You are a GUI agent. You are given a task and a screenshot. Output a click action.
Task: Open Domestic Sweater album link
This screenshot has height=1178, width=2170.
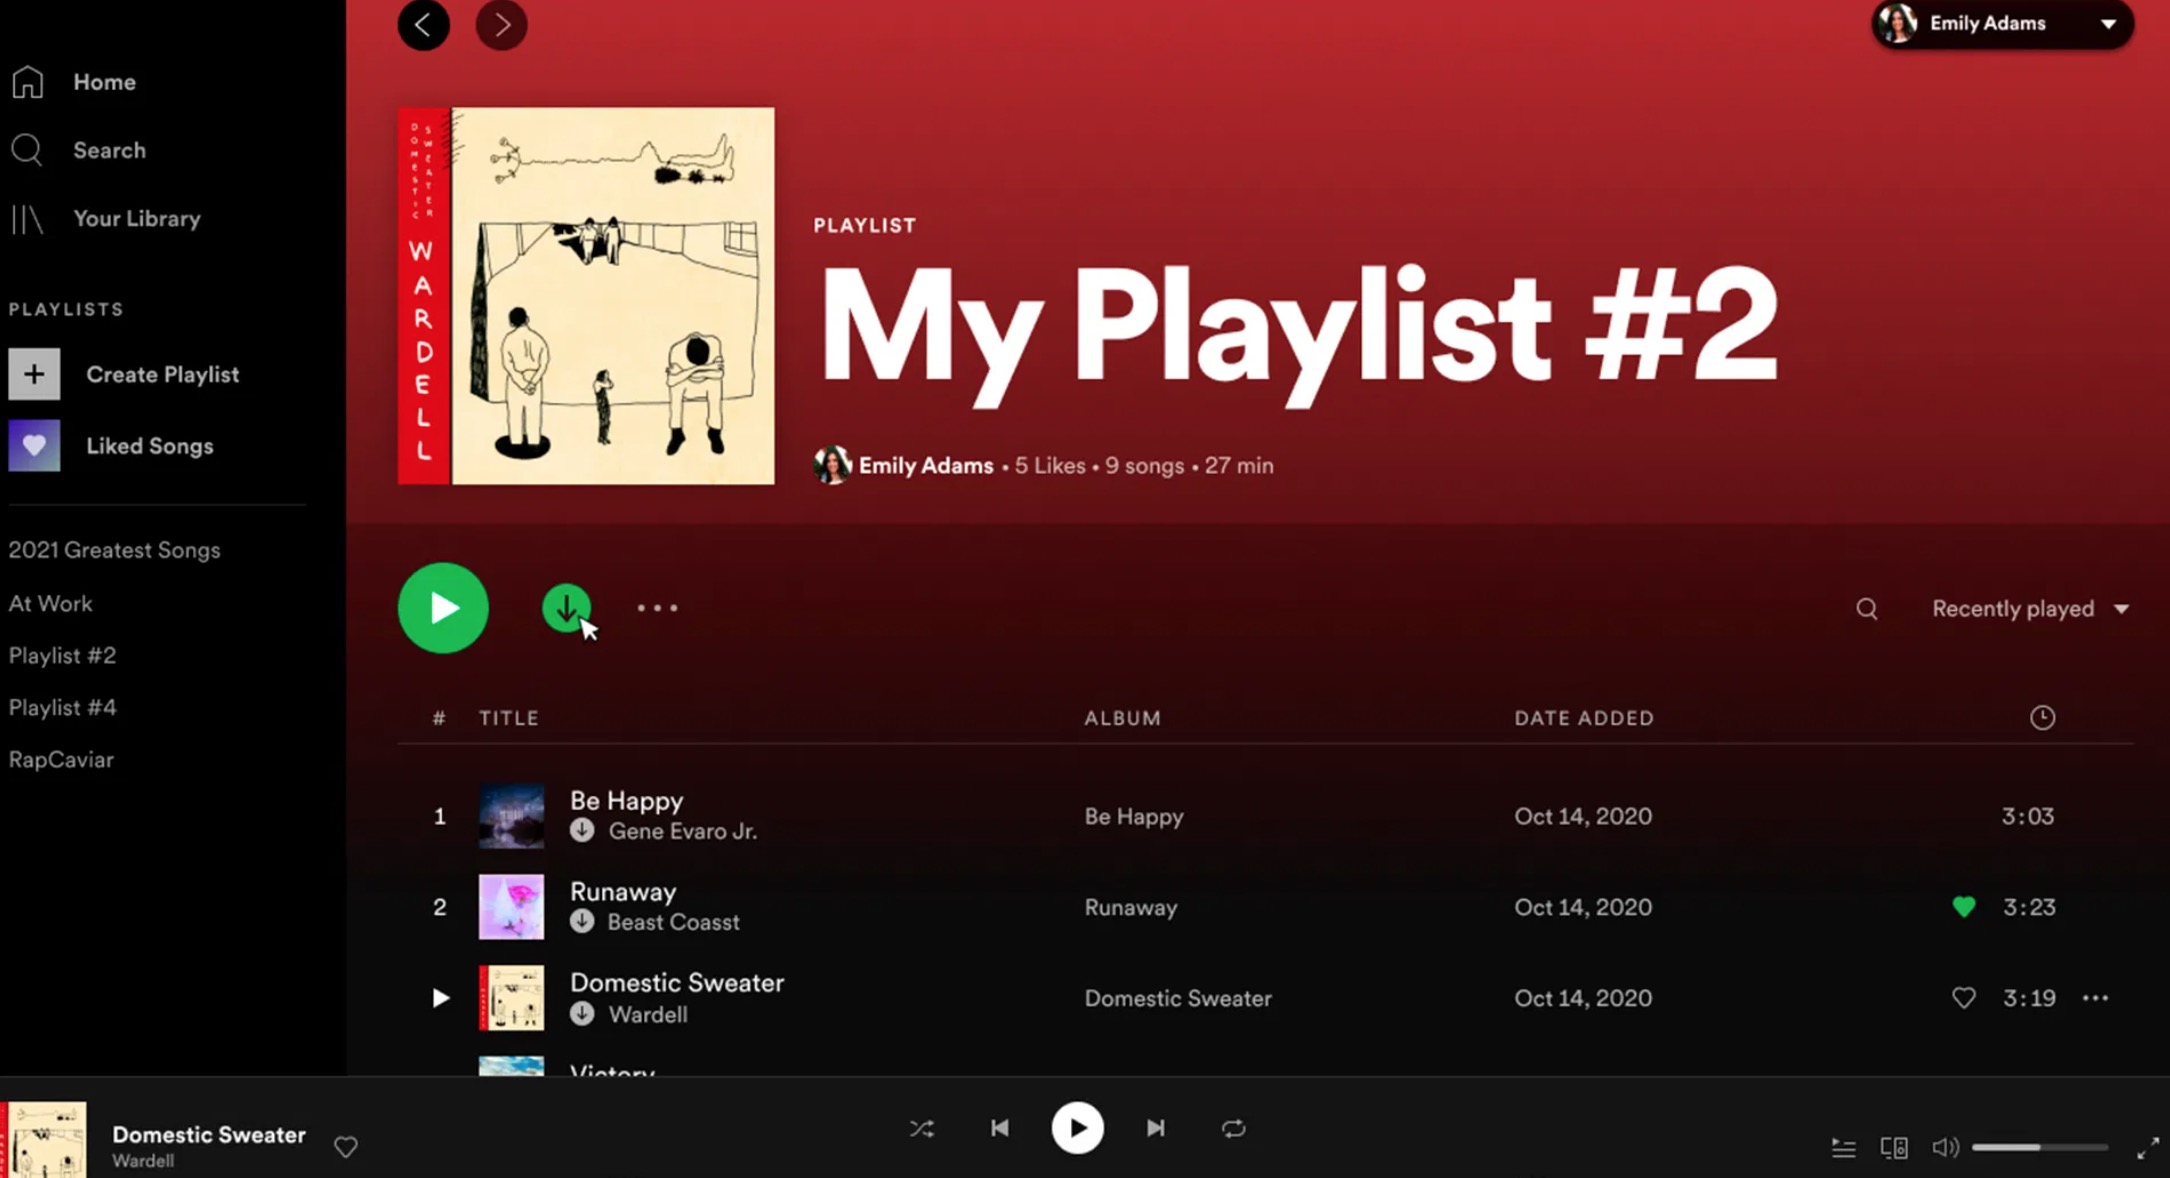(1178, 999)
